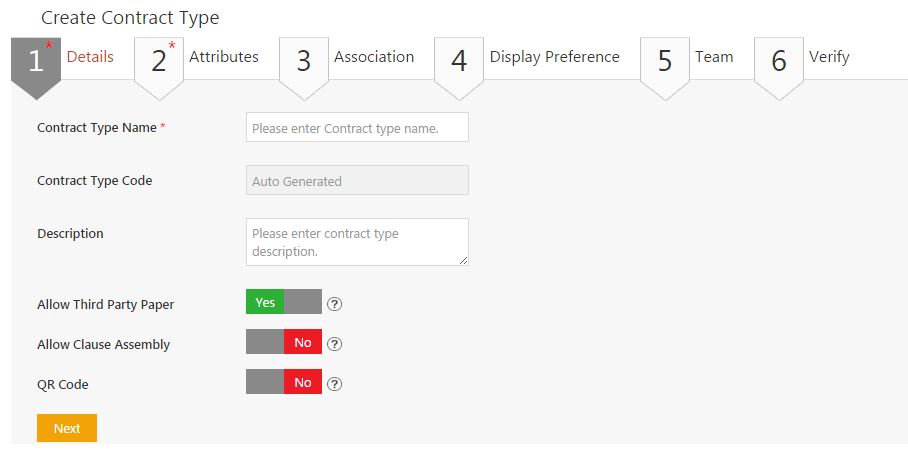Focus the Description text area
The height and width of the screenshot is (457, 908).
tap(357, 242)
